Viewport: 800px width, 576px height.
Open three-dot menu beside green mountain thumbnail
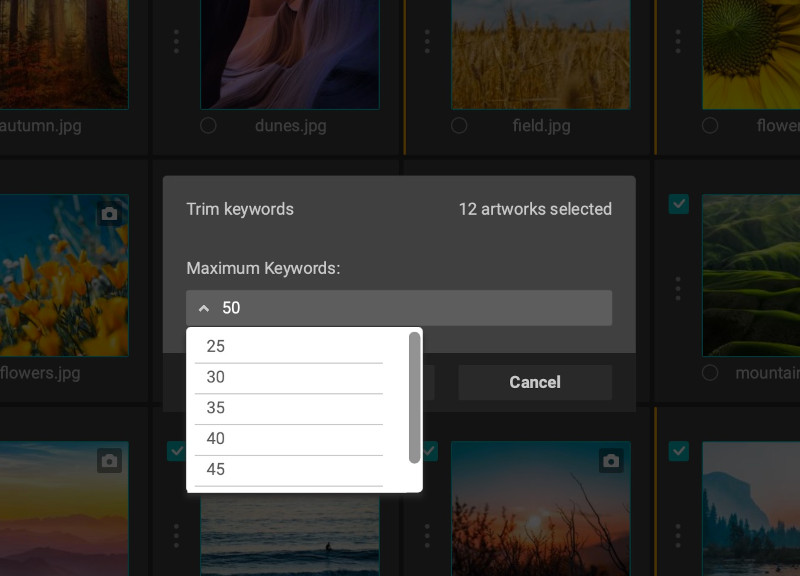point(678,289)
